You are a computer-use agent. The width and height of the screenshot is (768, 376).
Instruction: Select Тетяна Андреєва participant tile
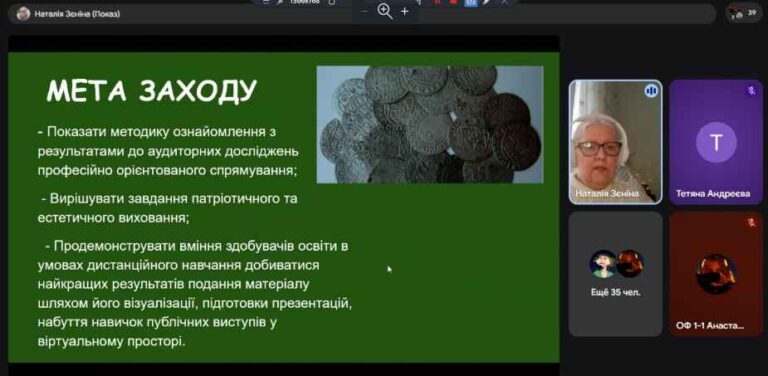pyautogui.click(x=716, y=141)
